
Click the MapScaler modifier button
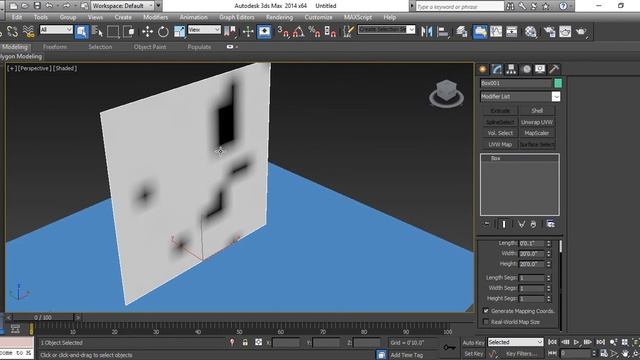coord(537,133)
